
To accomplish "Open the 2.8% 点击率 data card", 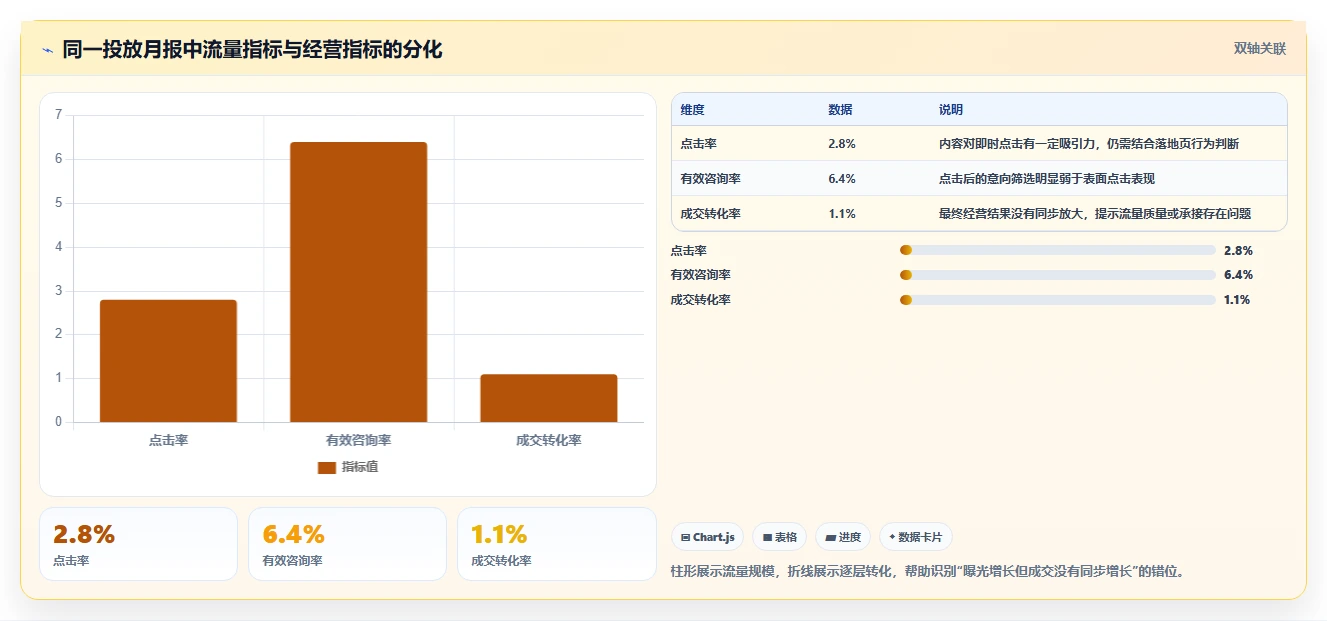I will pyautogui.click(x=138, y=544).
